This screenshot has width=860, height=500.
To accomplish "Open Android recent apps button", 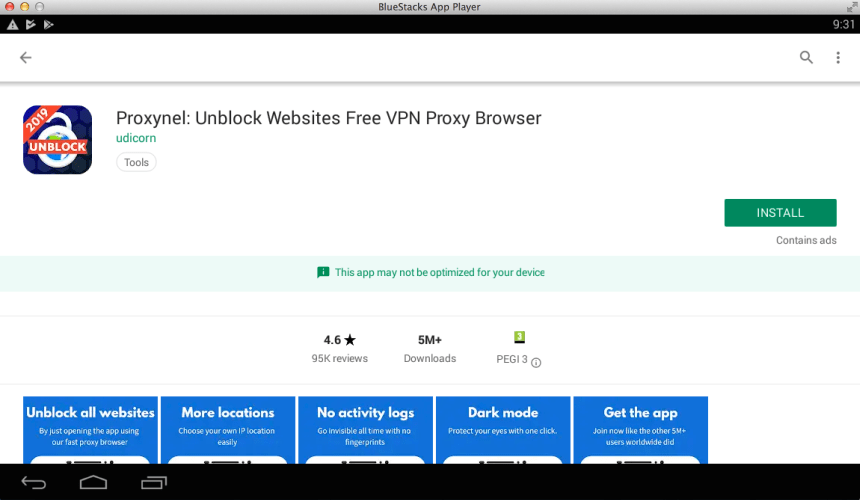I will point(154,483).
